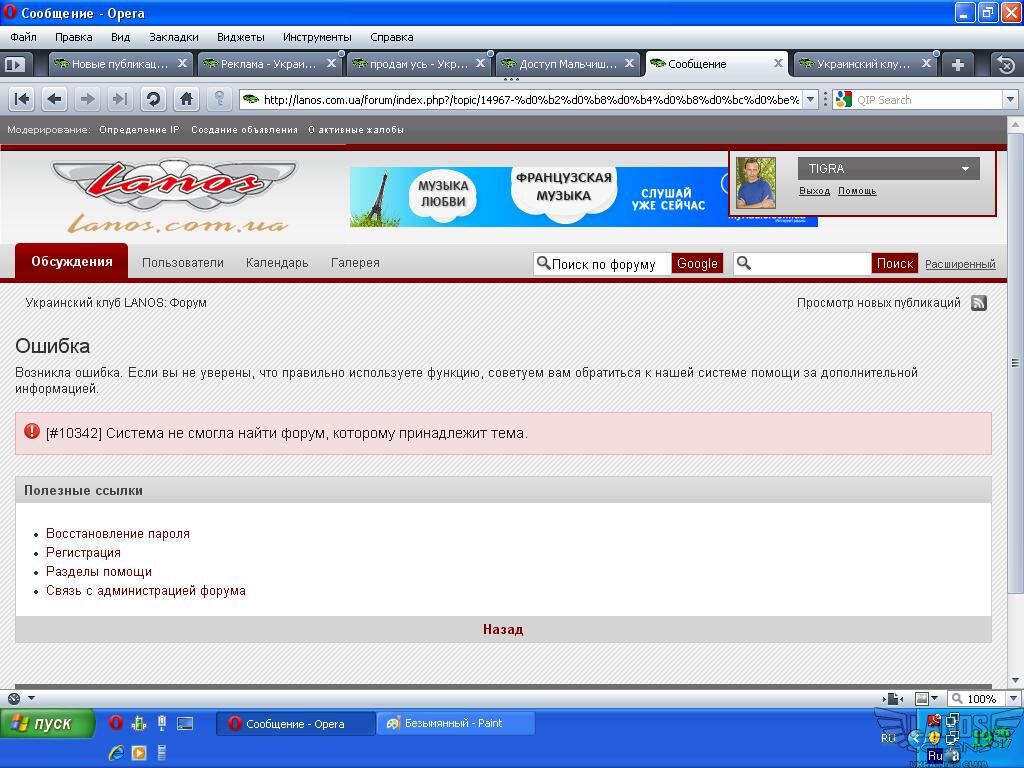Viewport: 1024px width, 768px height.
Task: Click the Регистрация link
Action: pos(83,552)
